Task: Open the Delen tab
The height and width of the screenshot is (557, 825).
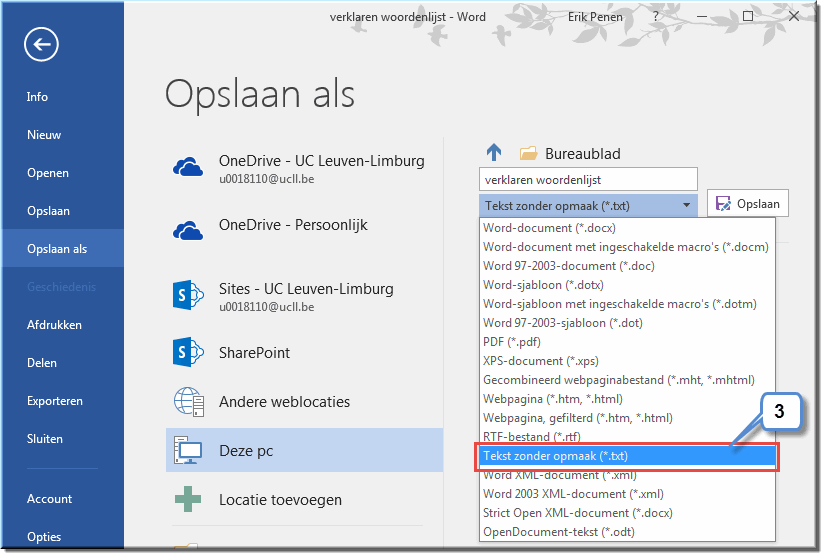Action: click(x=42, y=362)
